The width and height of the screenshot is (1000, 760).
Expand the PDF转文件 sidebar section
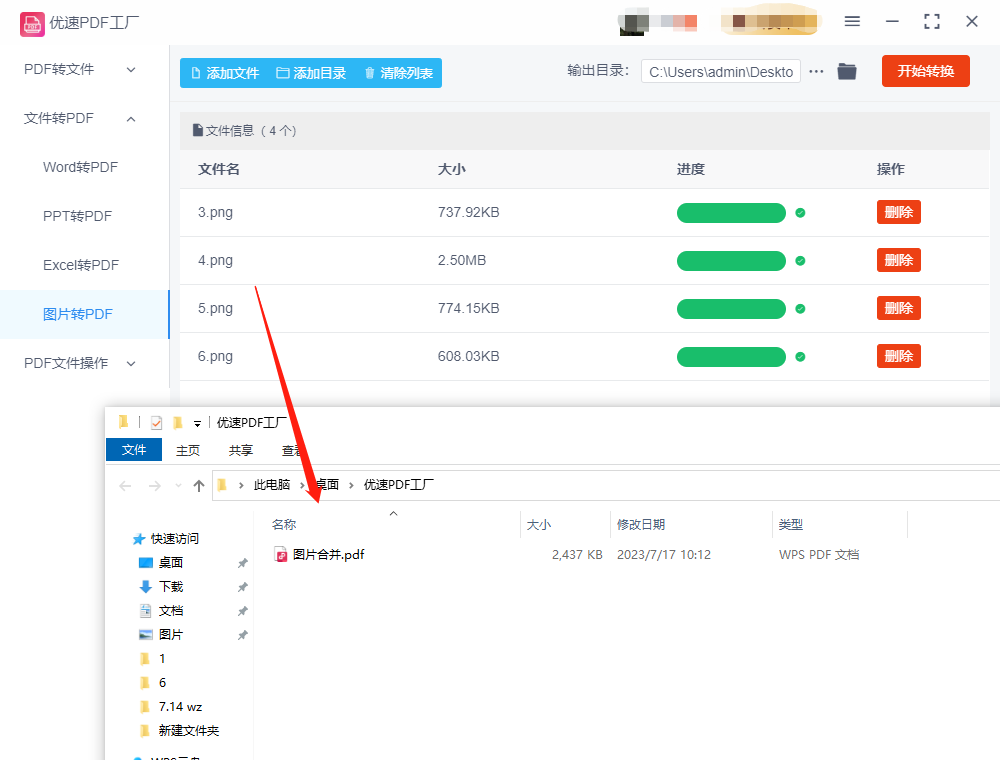tap(131, 69)
